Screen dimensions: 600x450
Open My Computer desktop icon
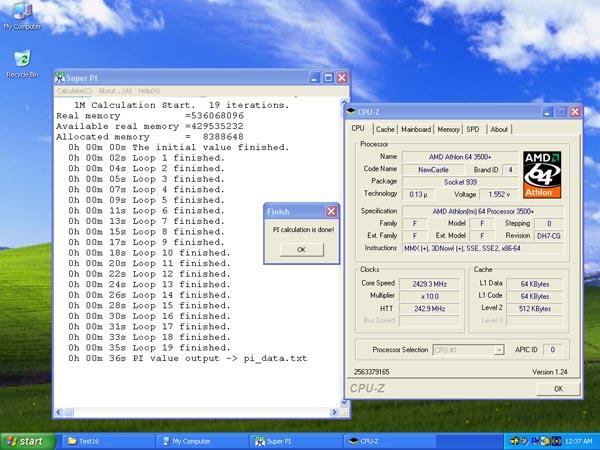click(x=22, y=15)
